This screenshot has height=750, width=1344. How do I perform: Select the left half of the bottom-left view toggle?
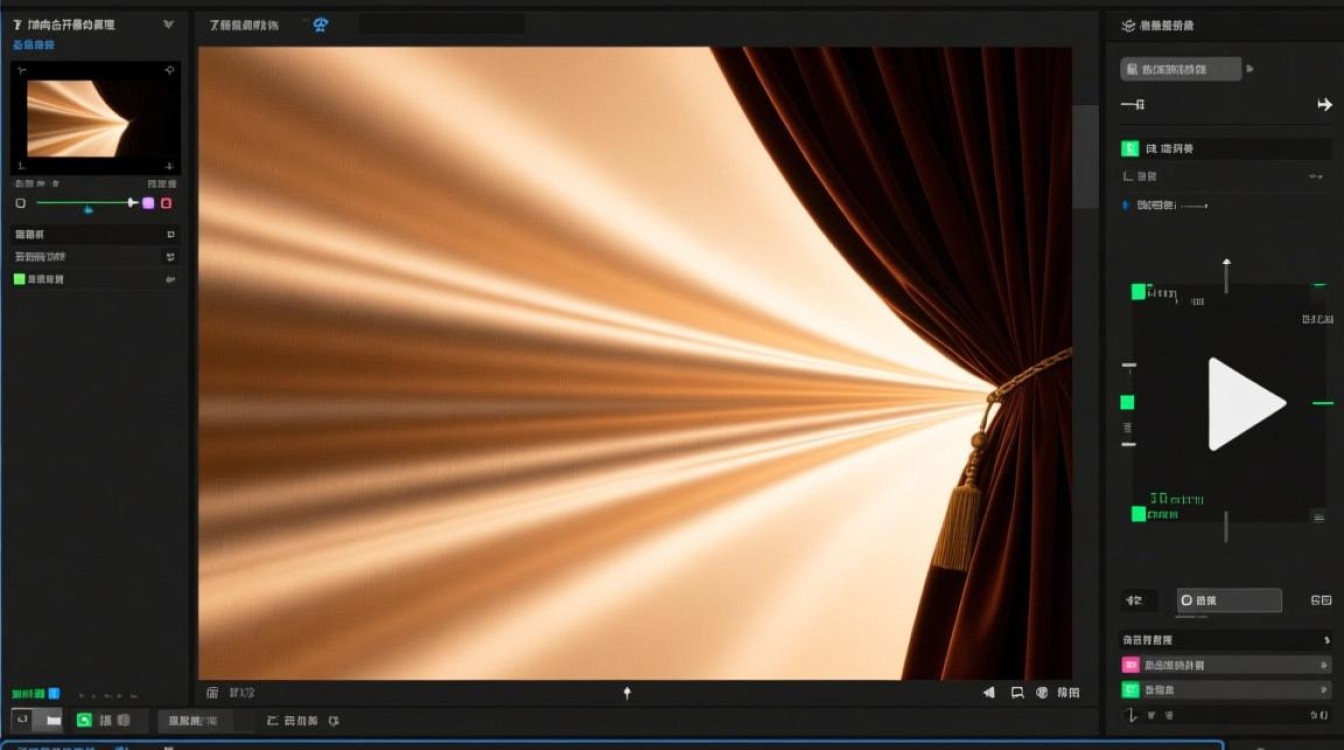[x=22, y=719]
